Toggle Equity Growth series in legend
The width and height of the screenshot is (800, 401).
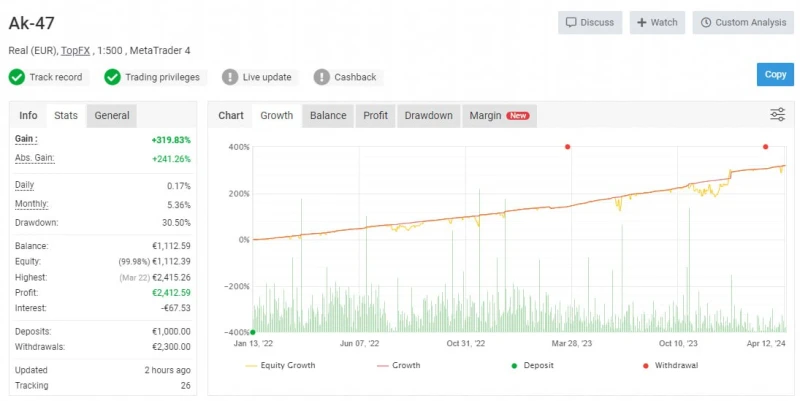(280, 365)
